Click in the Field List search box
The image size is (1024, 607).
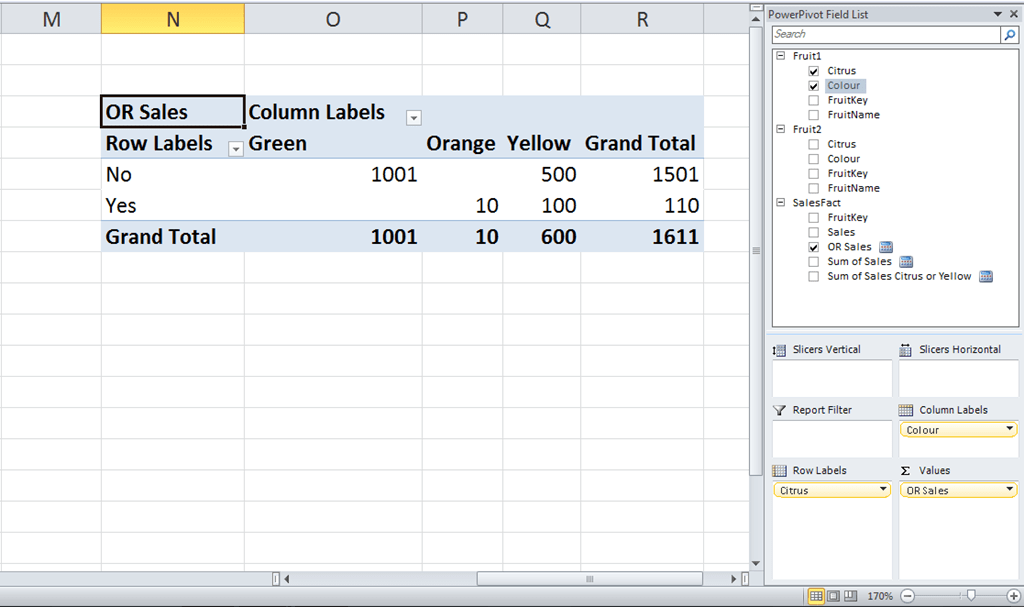coord(886,35)
